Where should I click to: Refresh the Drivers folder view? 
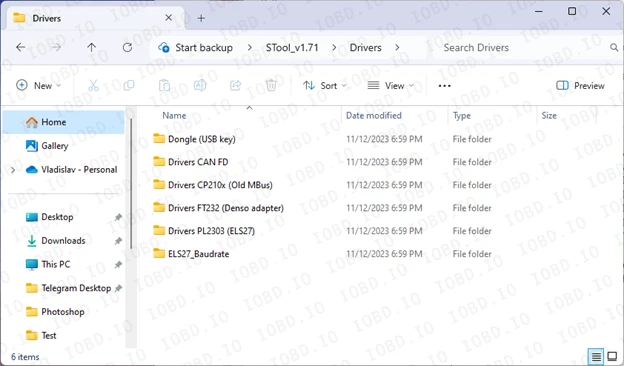tap(127, 48)
